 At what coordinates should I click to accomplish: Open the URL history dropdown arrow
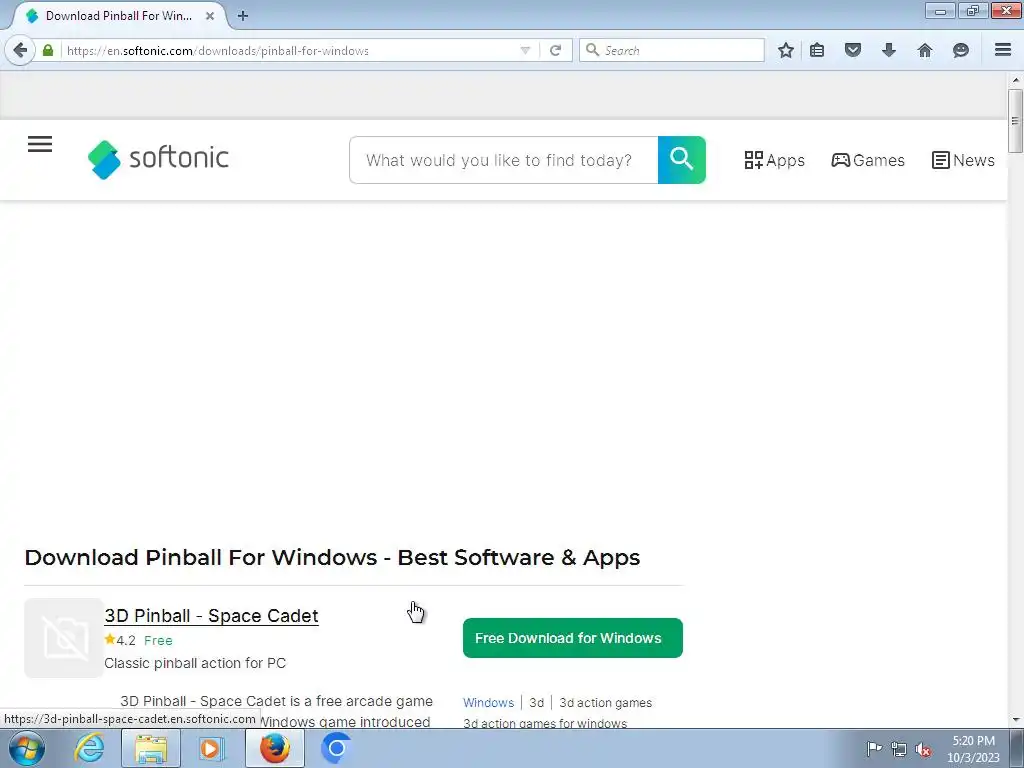[x=525, y=50]
